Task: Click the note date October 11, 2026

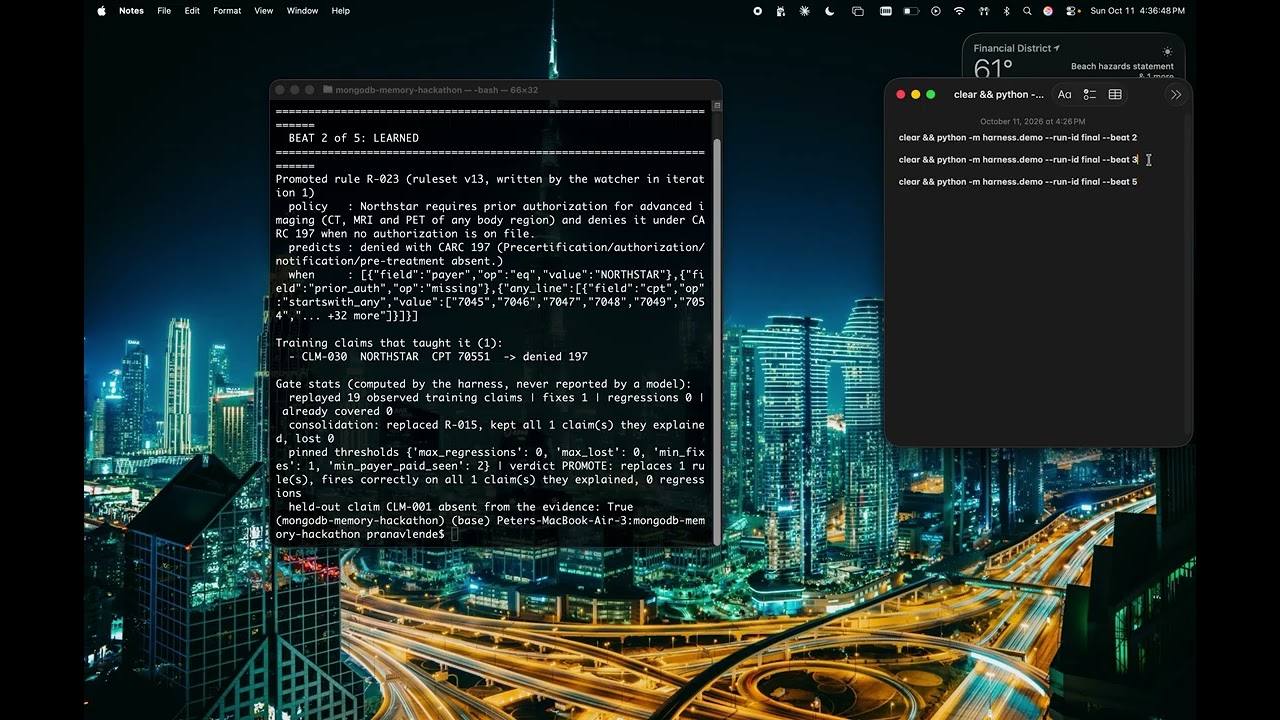Action: (x=1032, y=122)
